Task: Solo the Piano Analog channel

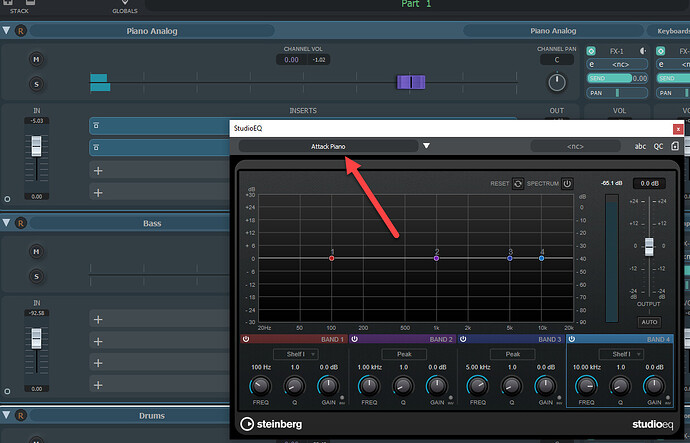Action: click(36, 84)
